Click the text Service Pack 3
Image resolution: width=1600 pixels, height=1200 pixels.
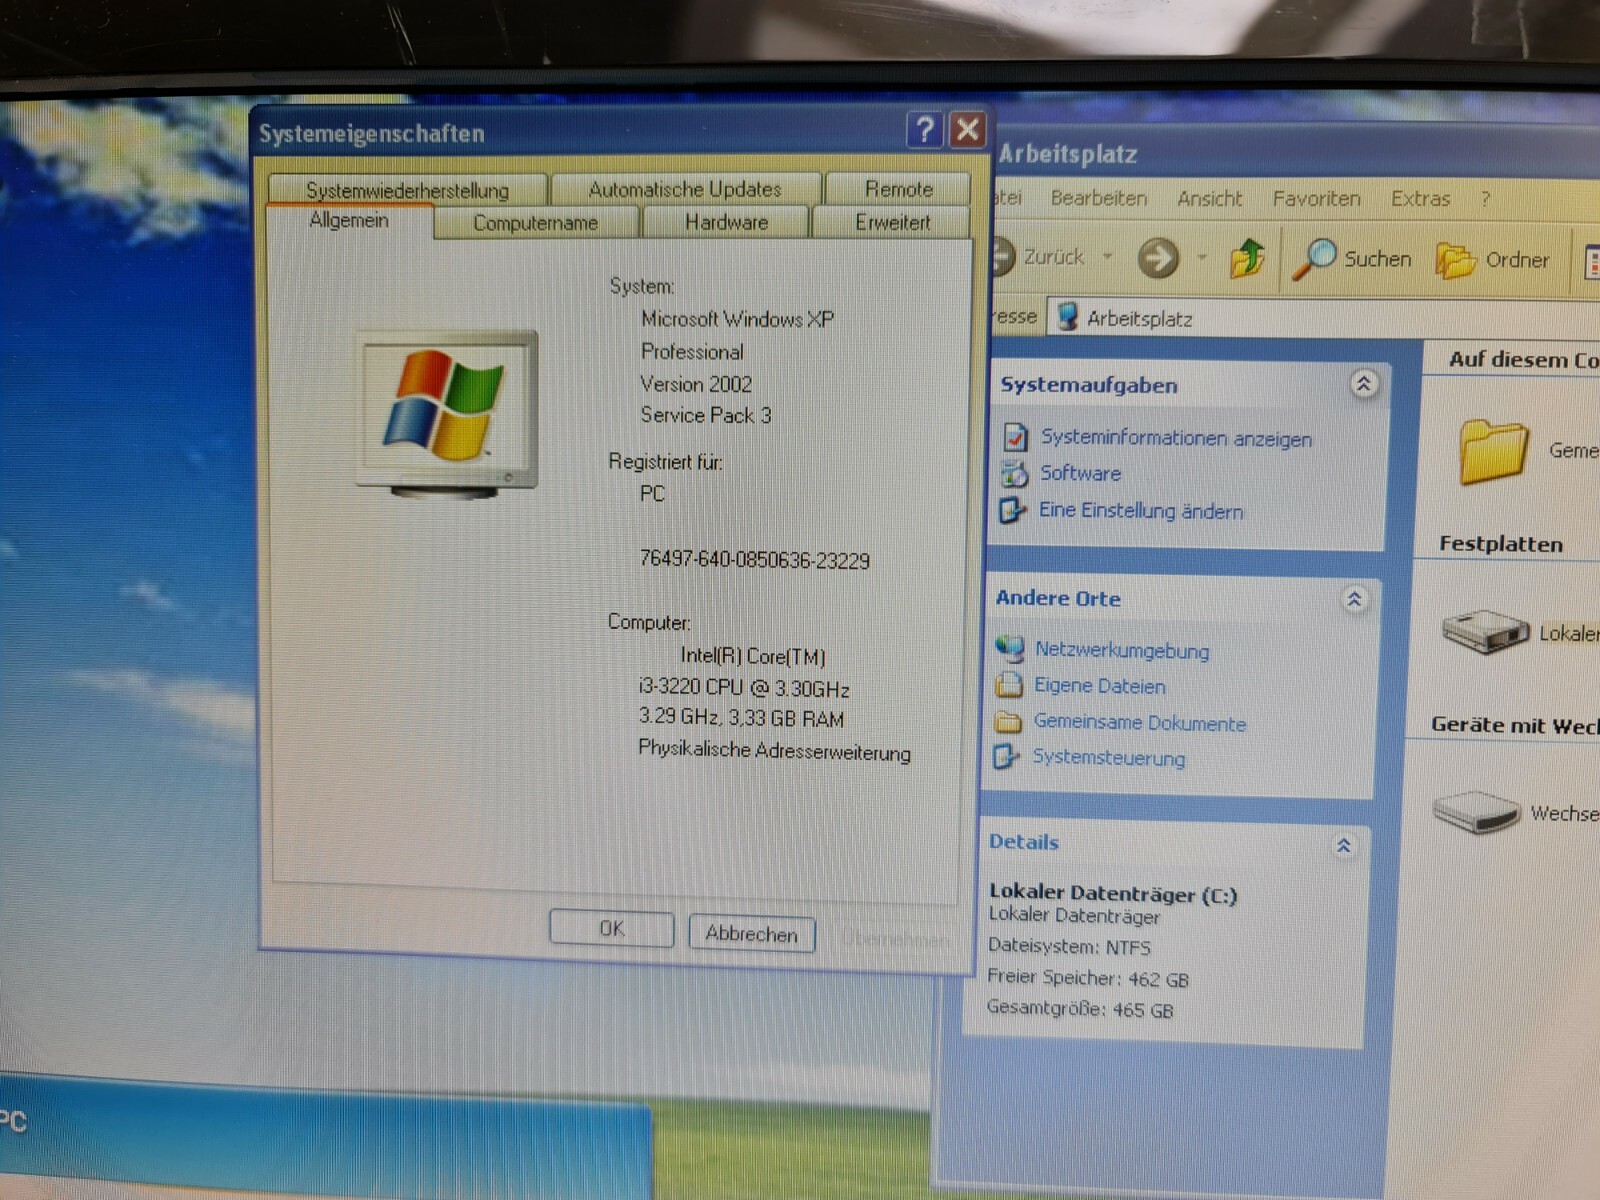[x=706, y=415]
